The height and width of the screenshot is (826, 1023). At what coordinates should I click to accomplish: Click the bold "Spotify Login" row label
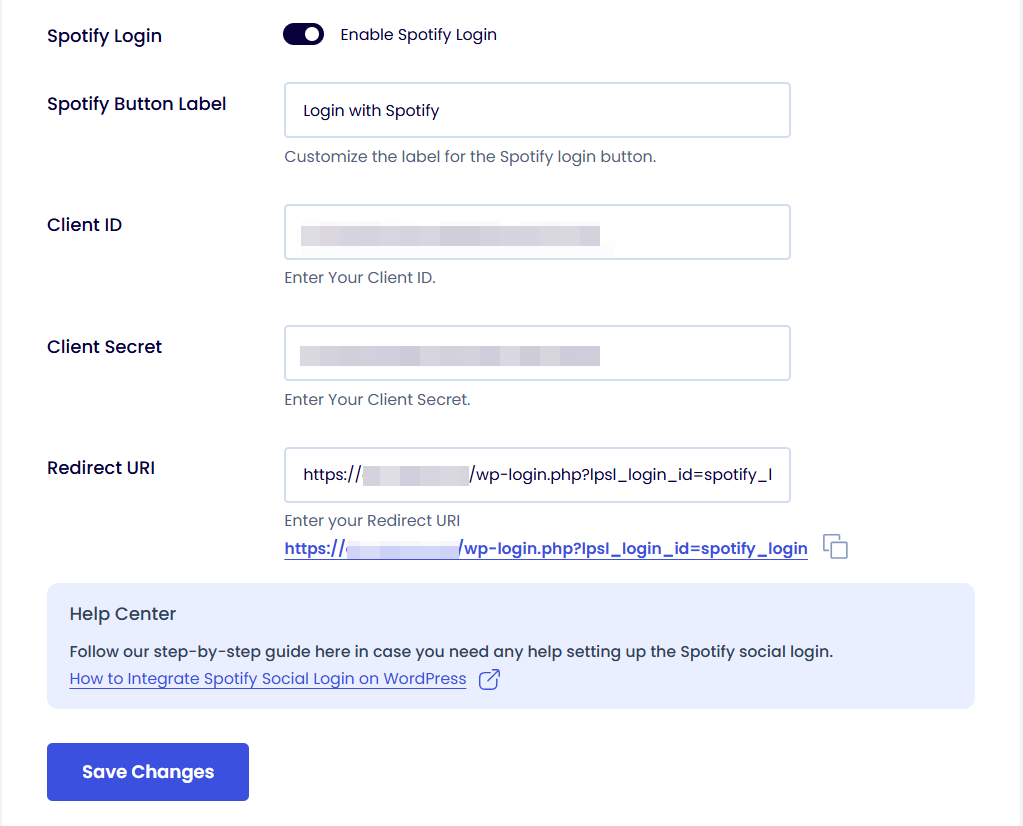pyautogui.click(x=104, y=36)
